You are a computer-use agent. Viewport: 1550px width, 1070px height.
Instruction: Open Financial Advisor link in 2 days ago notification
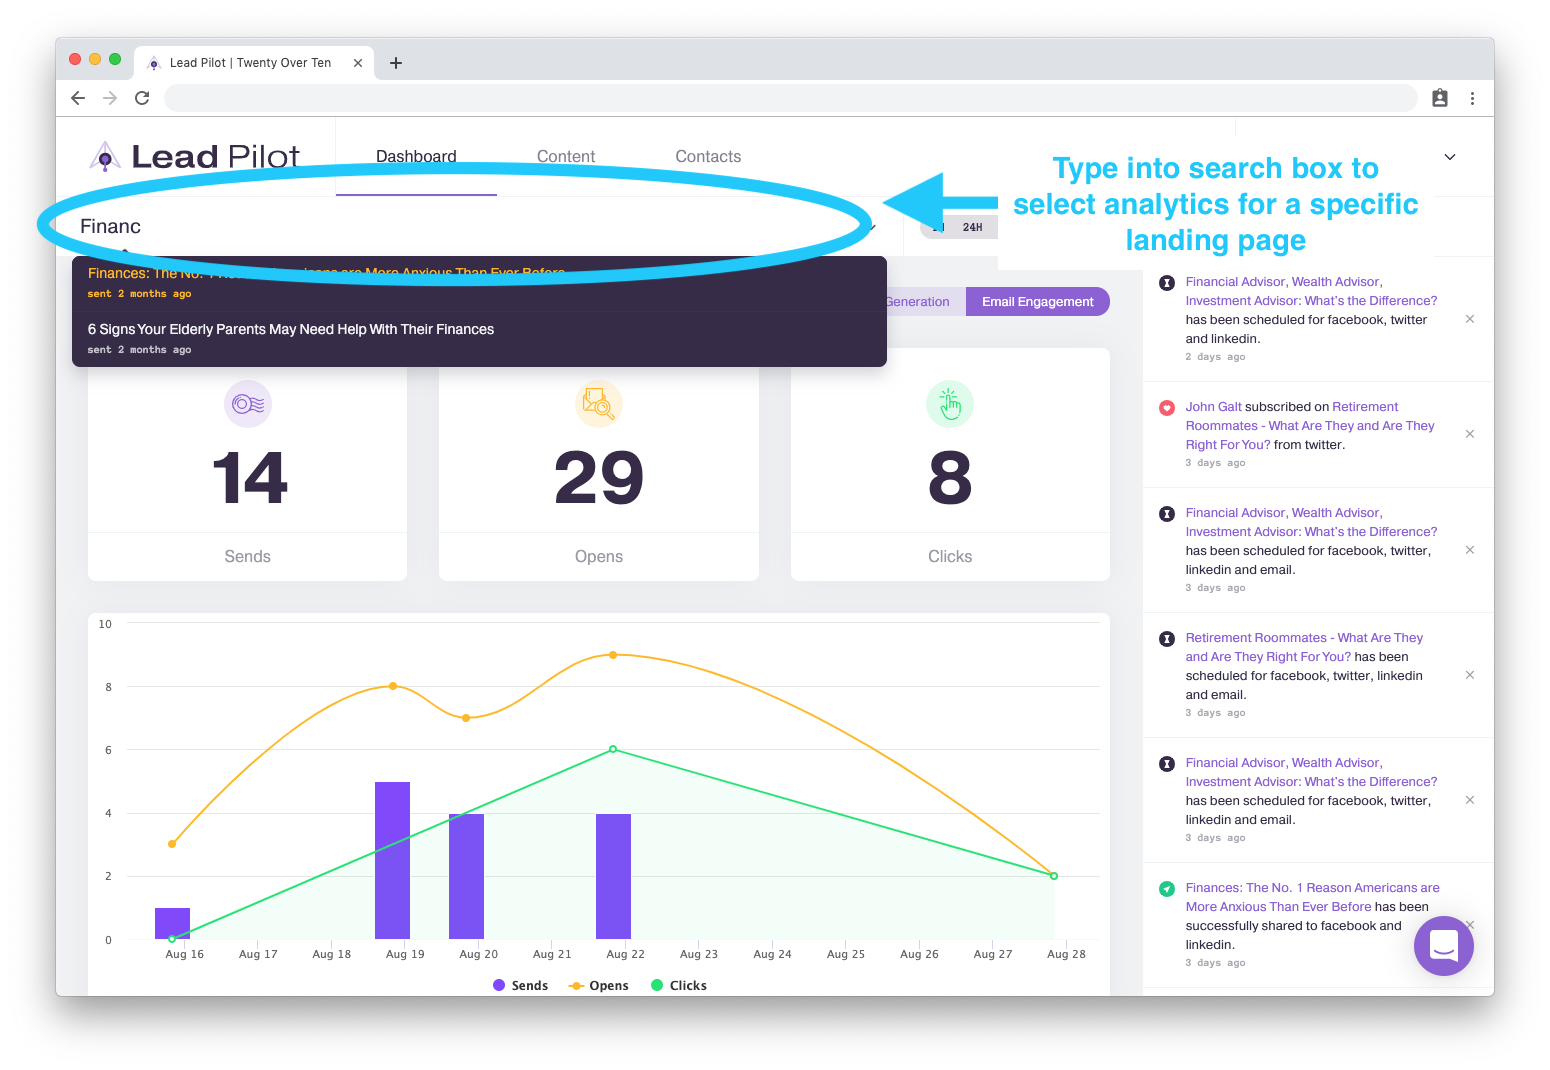pyautogui.click(x=1311, y=291)
